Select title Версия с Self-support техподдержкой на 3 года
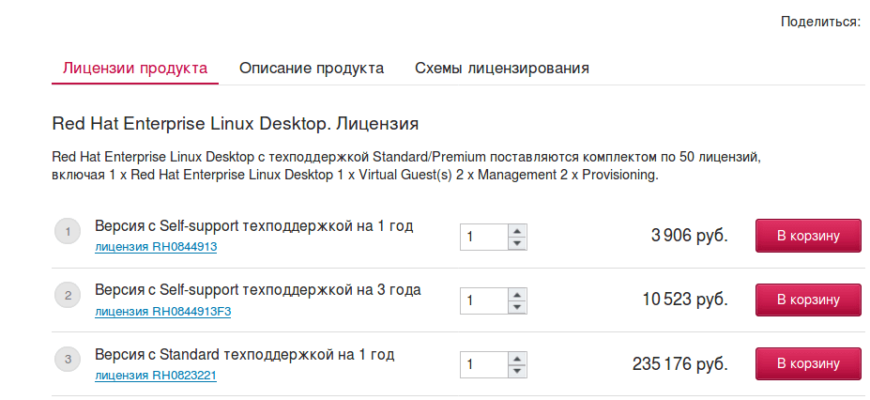Viewport: 870px width, 400px height. coord(258,290)
